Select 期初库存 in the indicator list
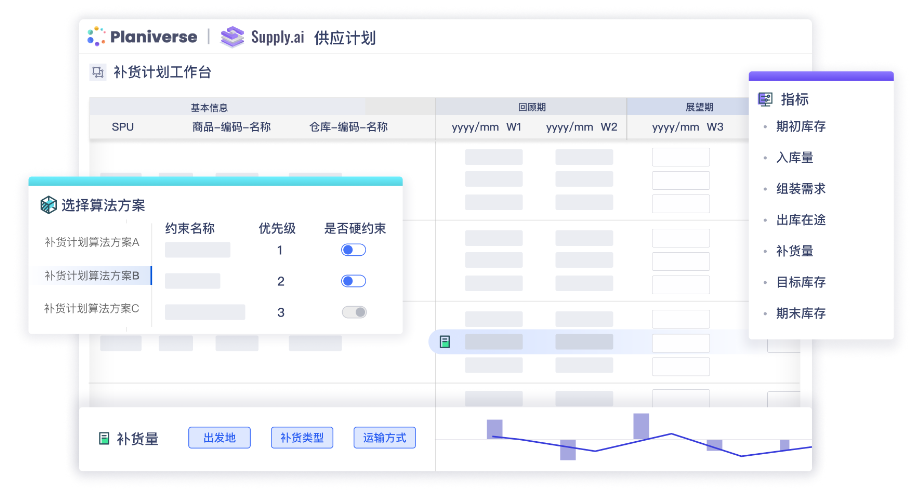The image size is (922, 499). coord(800,127)
